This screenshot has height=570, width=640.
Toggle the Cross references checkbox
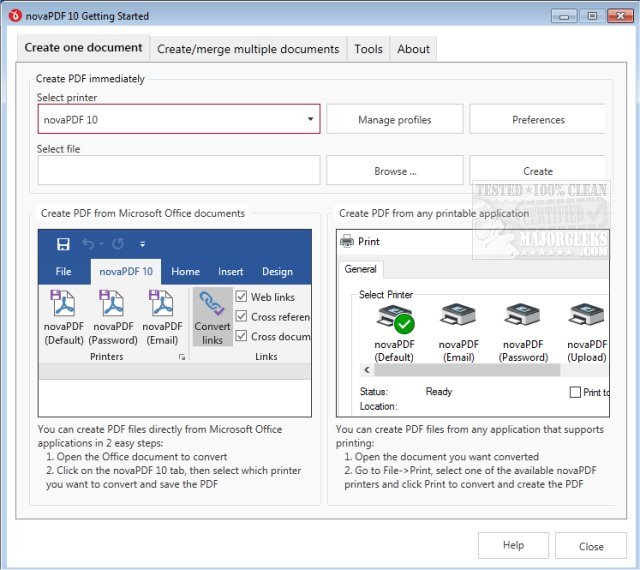[x=241, y=316]
